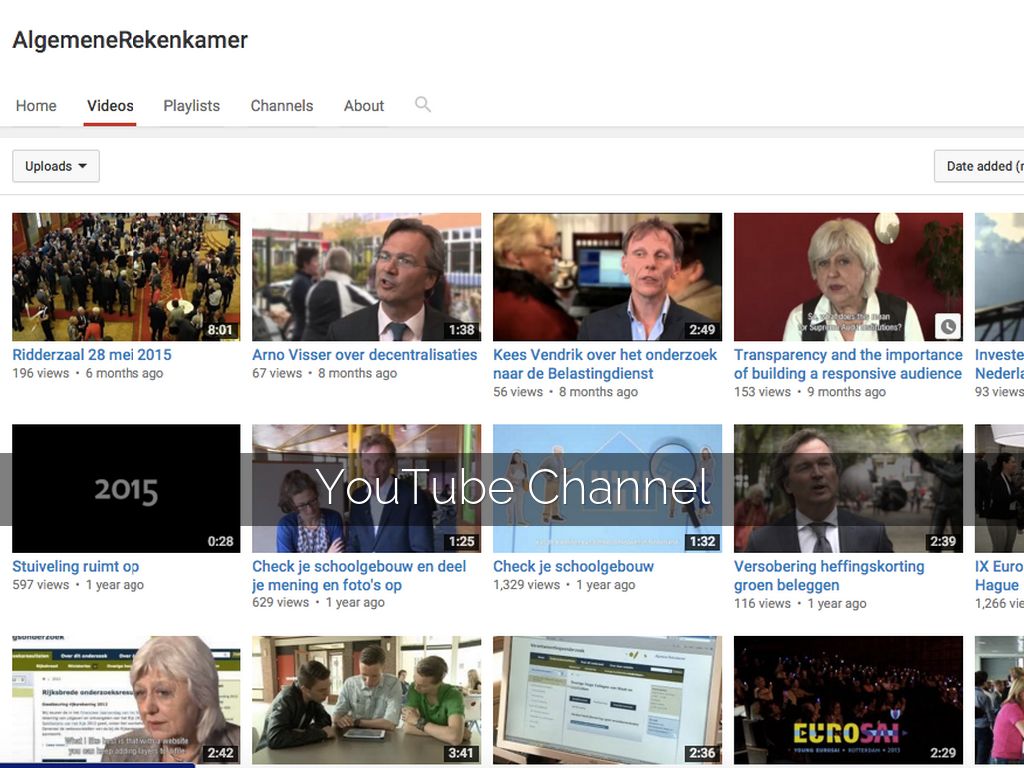Click Stuiveling ruimt op video title
This screenshot has height=768, width=1024.
tap(76, 567)
